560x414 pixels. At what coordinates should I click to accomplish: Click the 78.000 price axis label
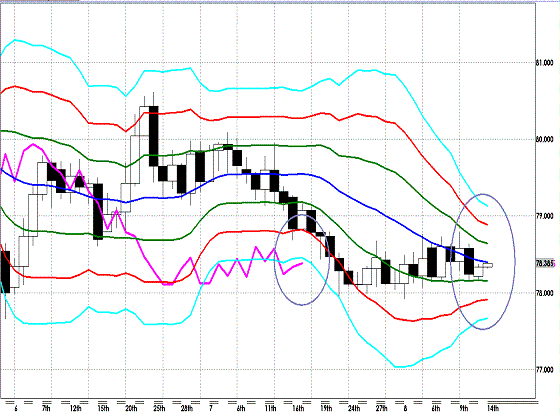pyautogui.click(x=545, y=293)
